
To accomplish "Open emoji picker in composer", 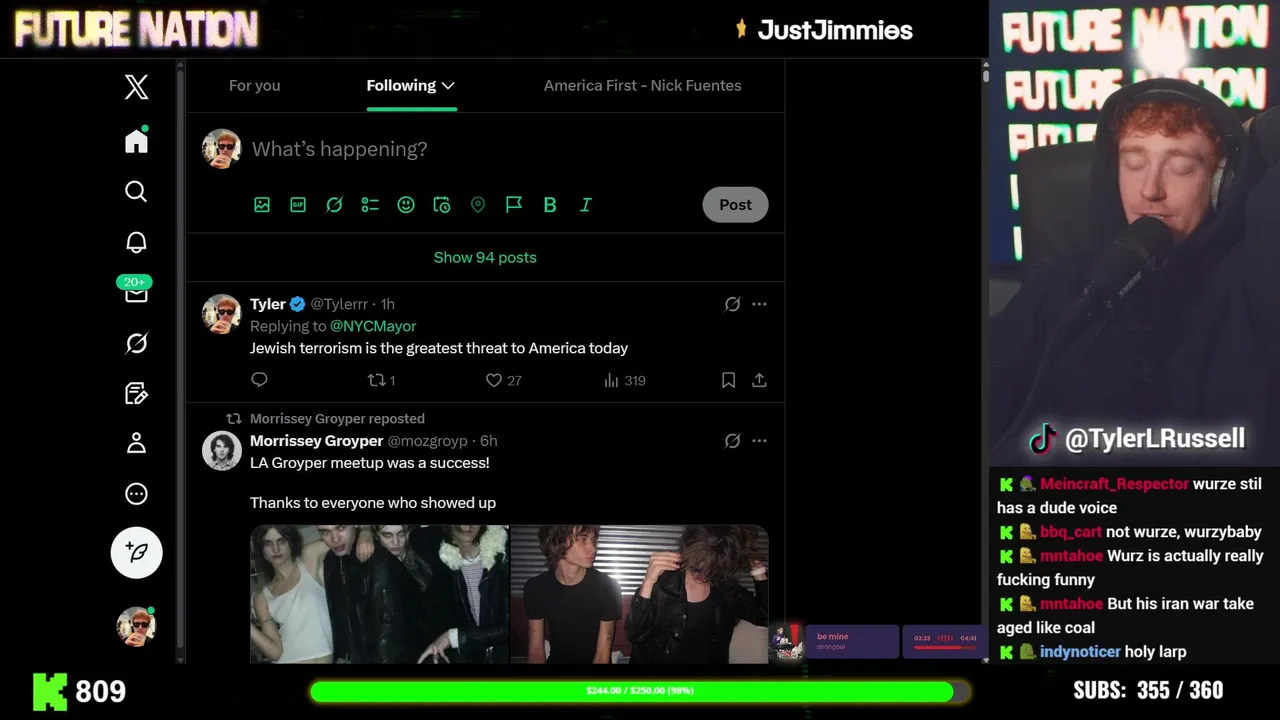I will (406, 204).
